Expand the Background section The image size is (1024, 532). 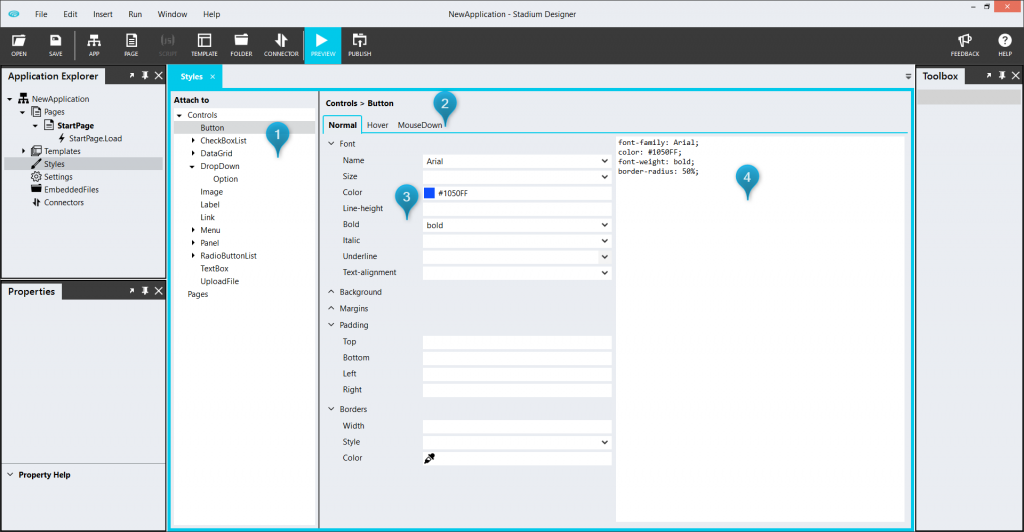pos(332,292)
